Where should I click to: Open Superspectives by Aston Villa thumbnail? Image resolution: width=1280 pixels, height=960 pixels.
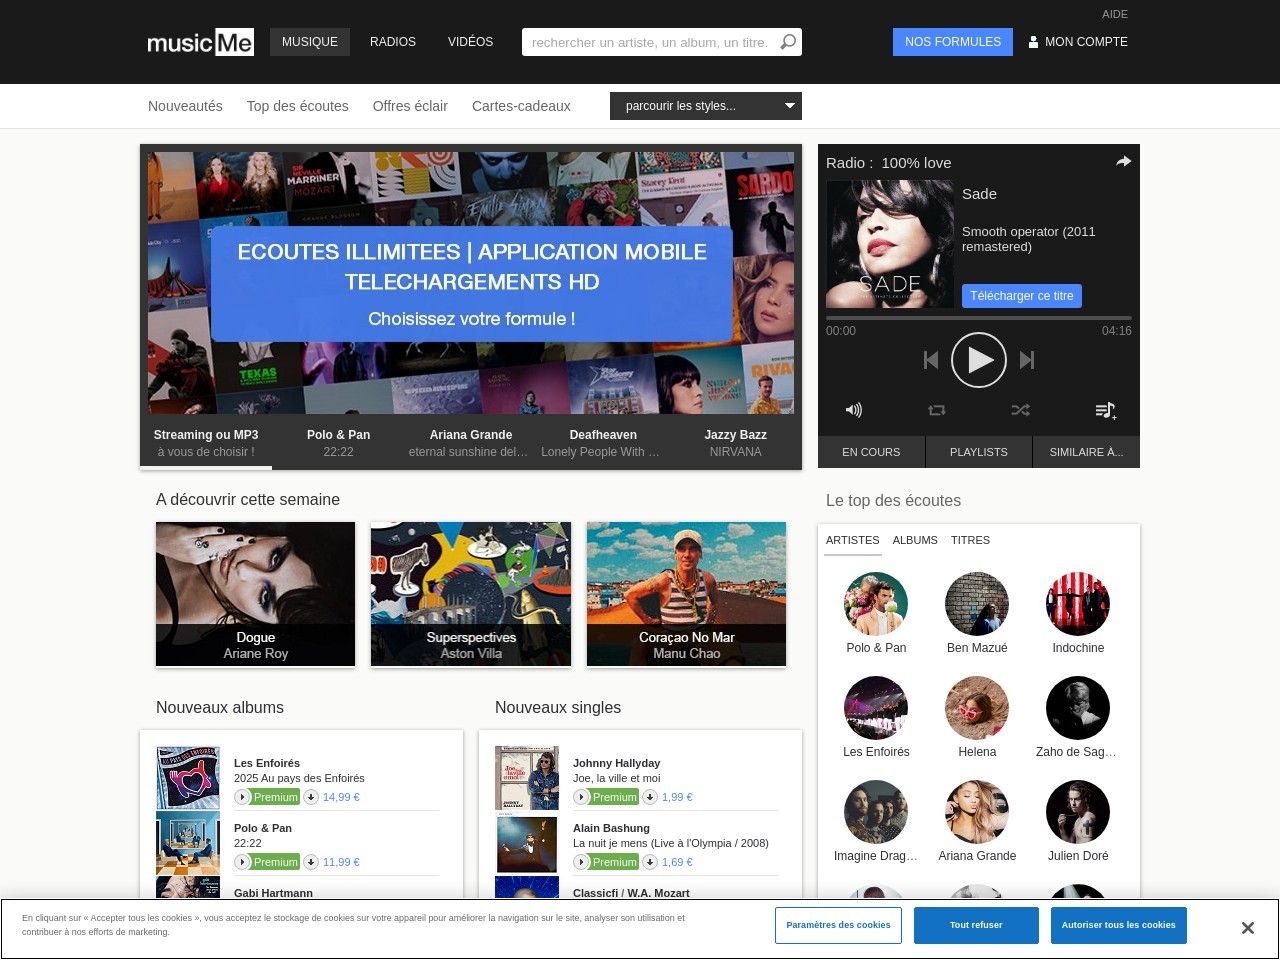471,594
